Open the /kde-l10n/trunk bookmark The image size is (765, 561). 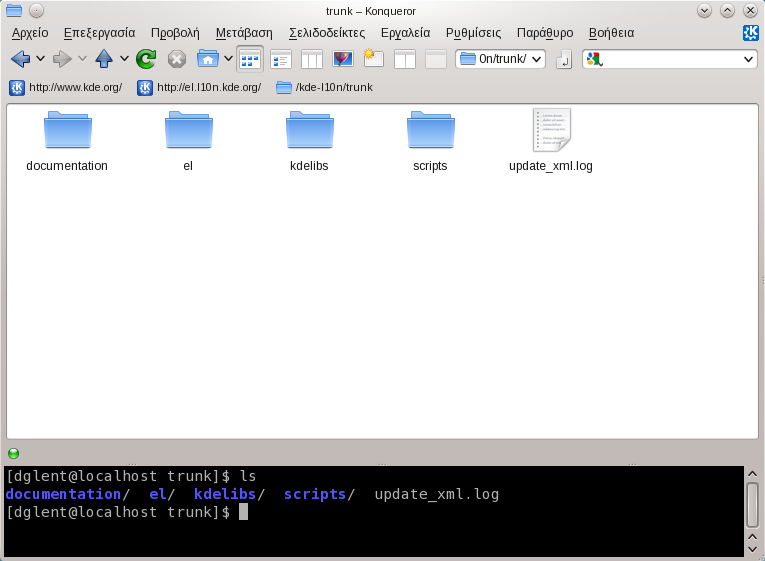pyautogui.click(x=324, y=87)
